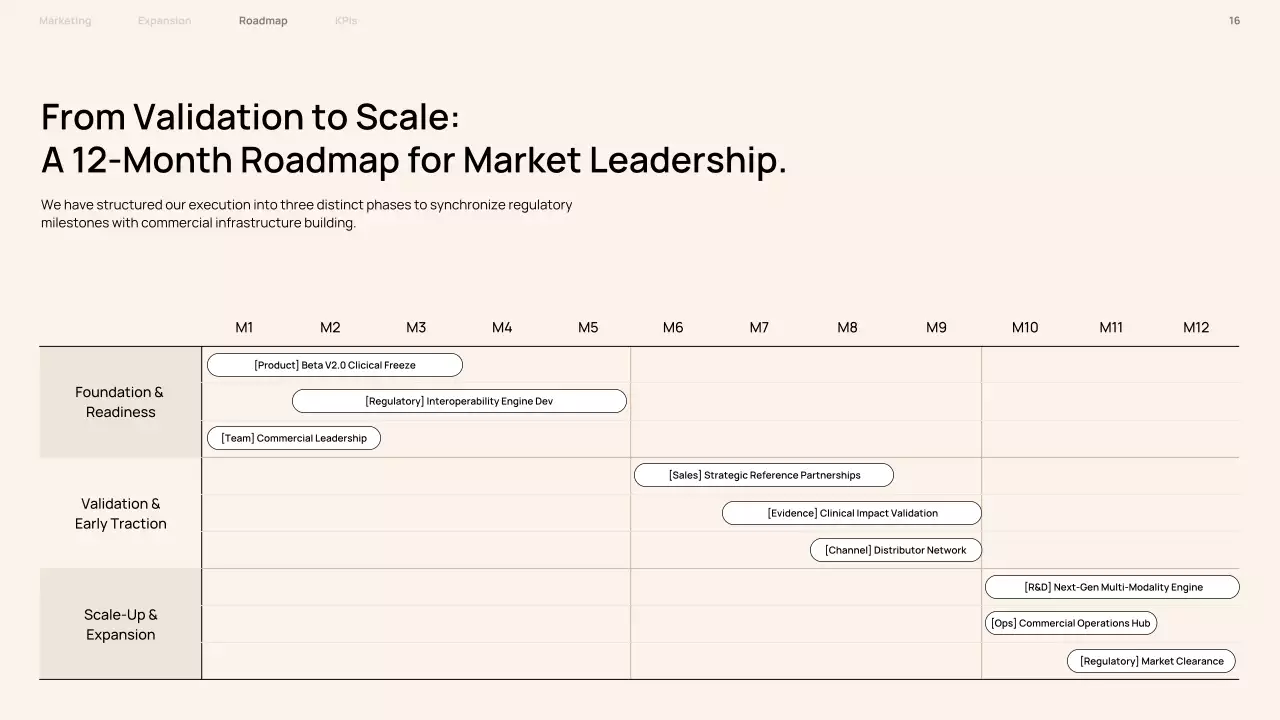Image resolution: width=1280 pixels, height=720 pixels.
Task: Select the Validation & Early Traction label
Action: pos(120,514)
